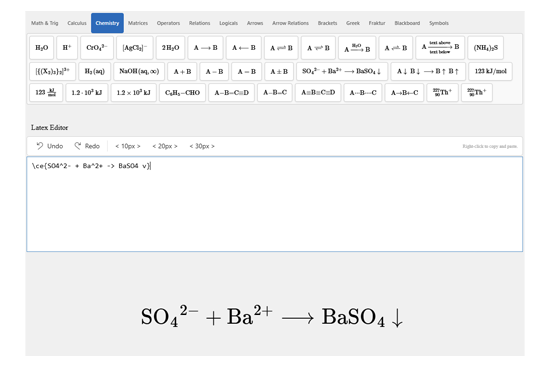550x380 pixels.
Task: Switch to the Blackboard tab
Action: tap(407, 23)
